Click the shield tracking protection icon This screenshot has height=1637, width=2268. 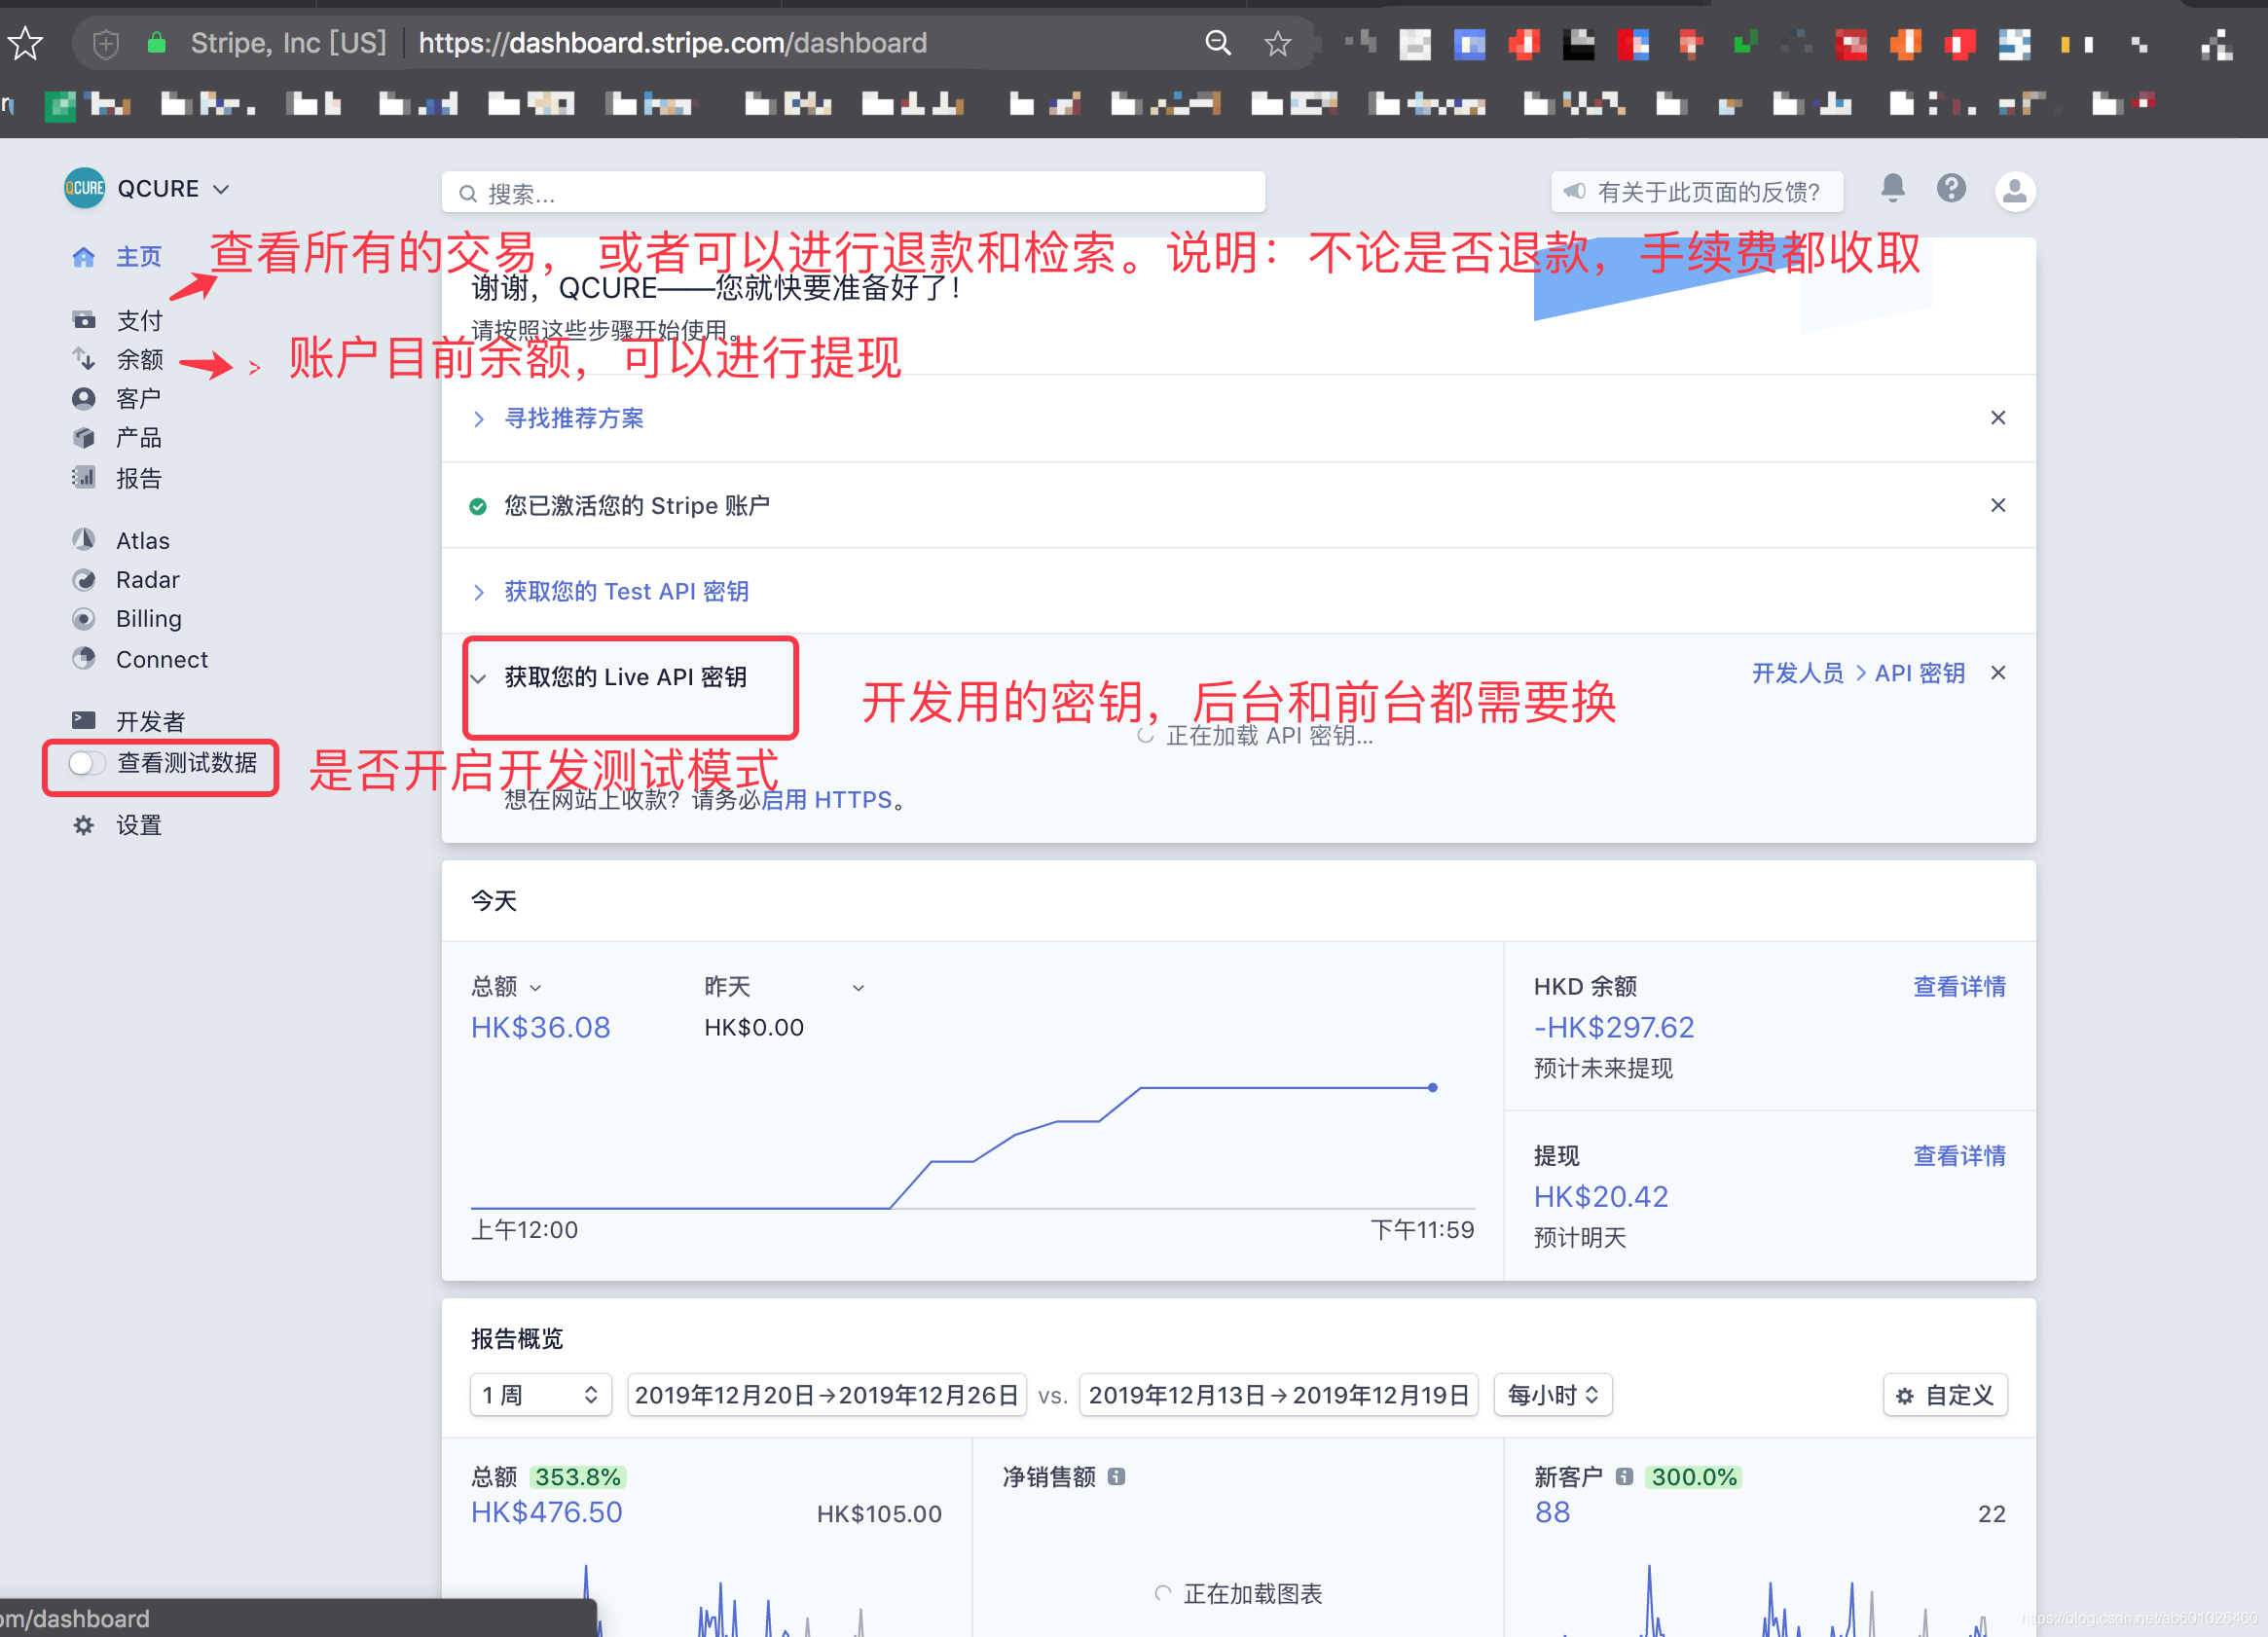pyautogui.click(x=106, y=43)
